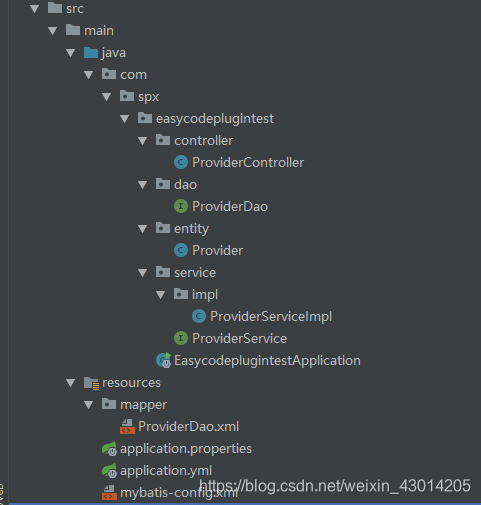Image resolution: width=481 pixels, height=505 pixels.
Task: Collapse the easycodeplugintest package arrow
Action: (125, 119)
